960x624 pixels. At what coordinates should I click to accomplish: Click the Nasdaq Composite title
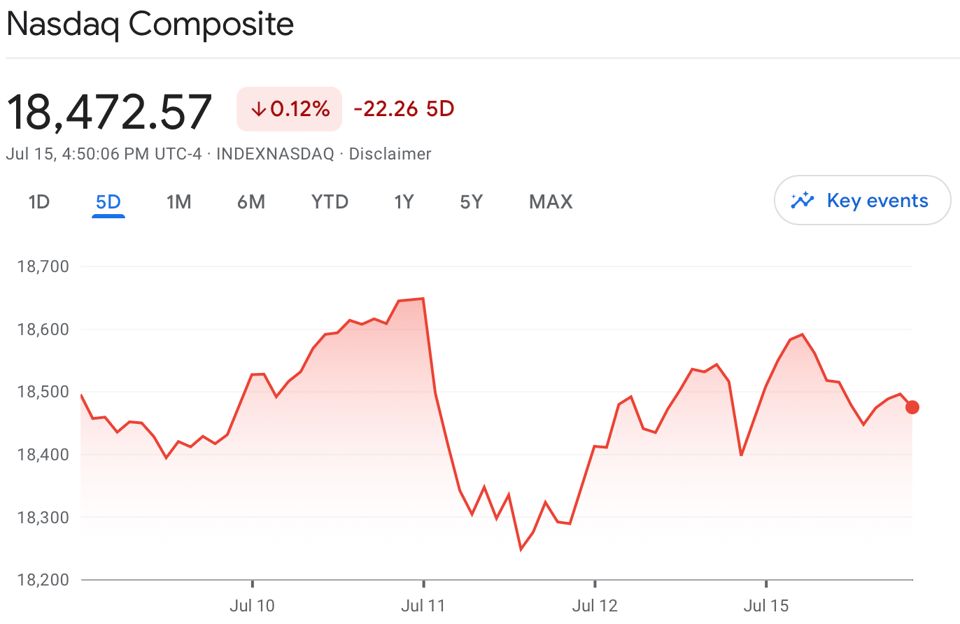(150, 24)
